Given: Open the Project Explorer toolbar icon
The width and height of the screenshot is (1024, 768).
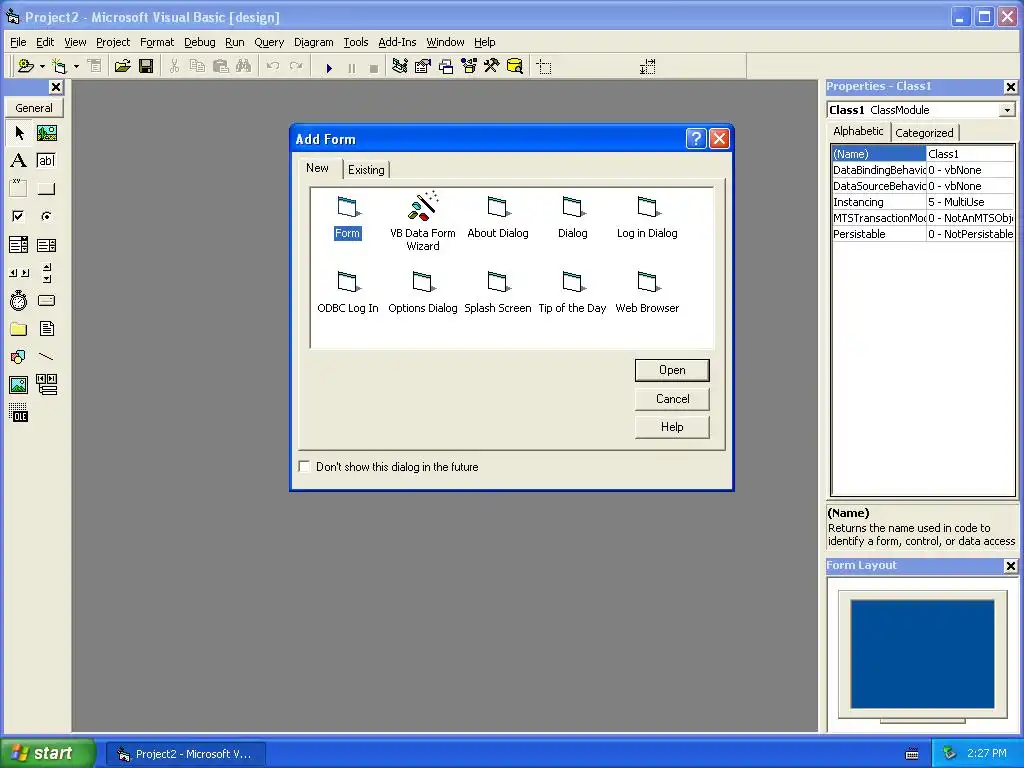Looking at the screenshot, I should [400, 66].
